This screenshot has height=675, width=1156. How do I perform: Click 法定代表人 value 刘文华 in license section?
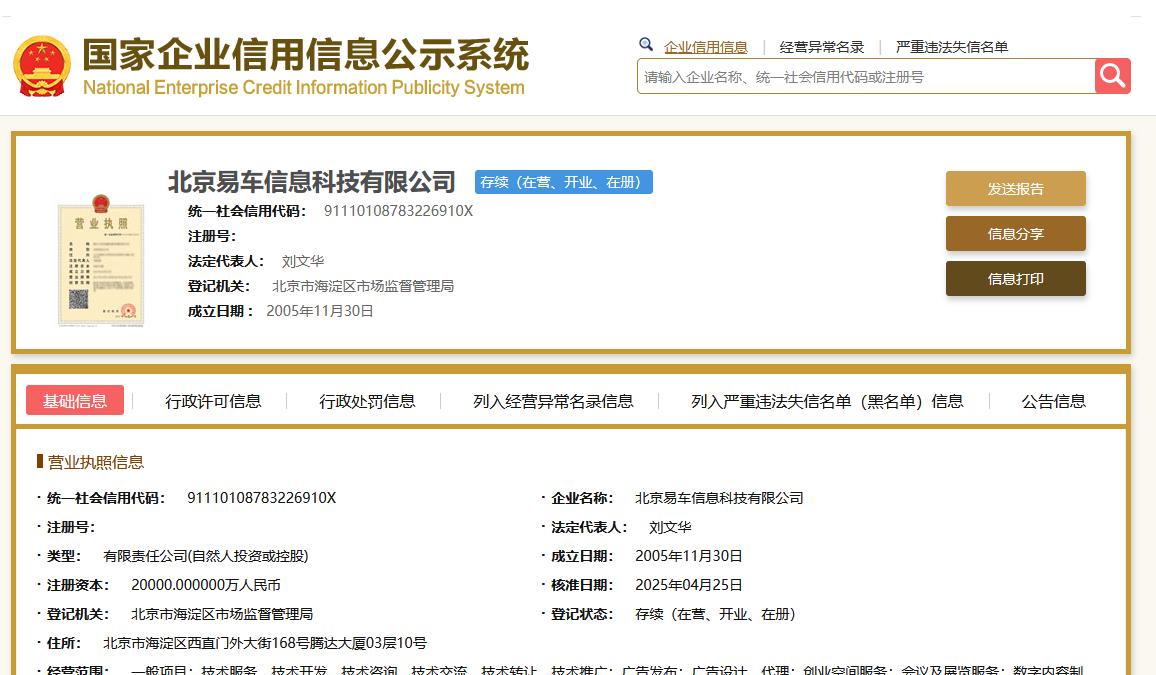click(x=670, y=527)
